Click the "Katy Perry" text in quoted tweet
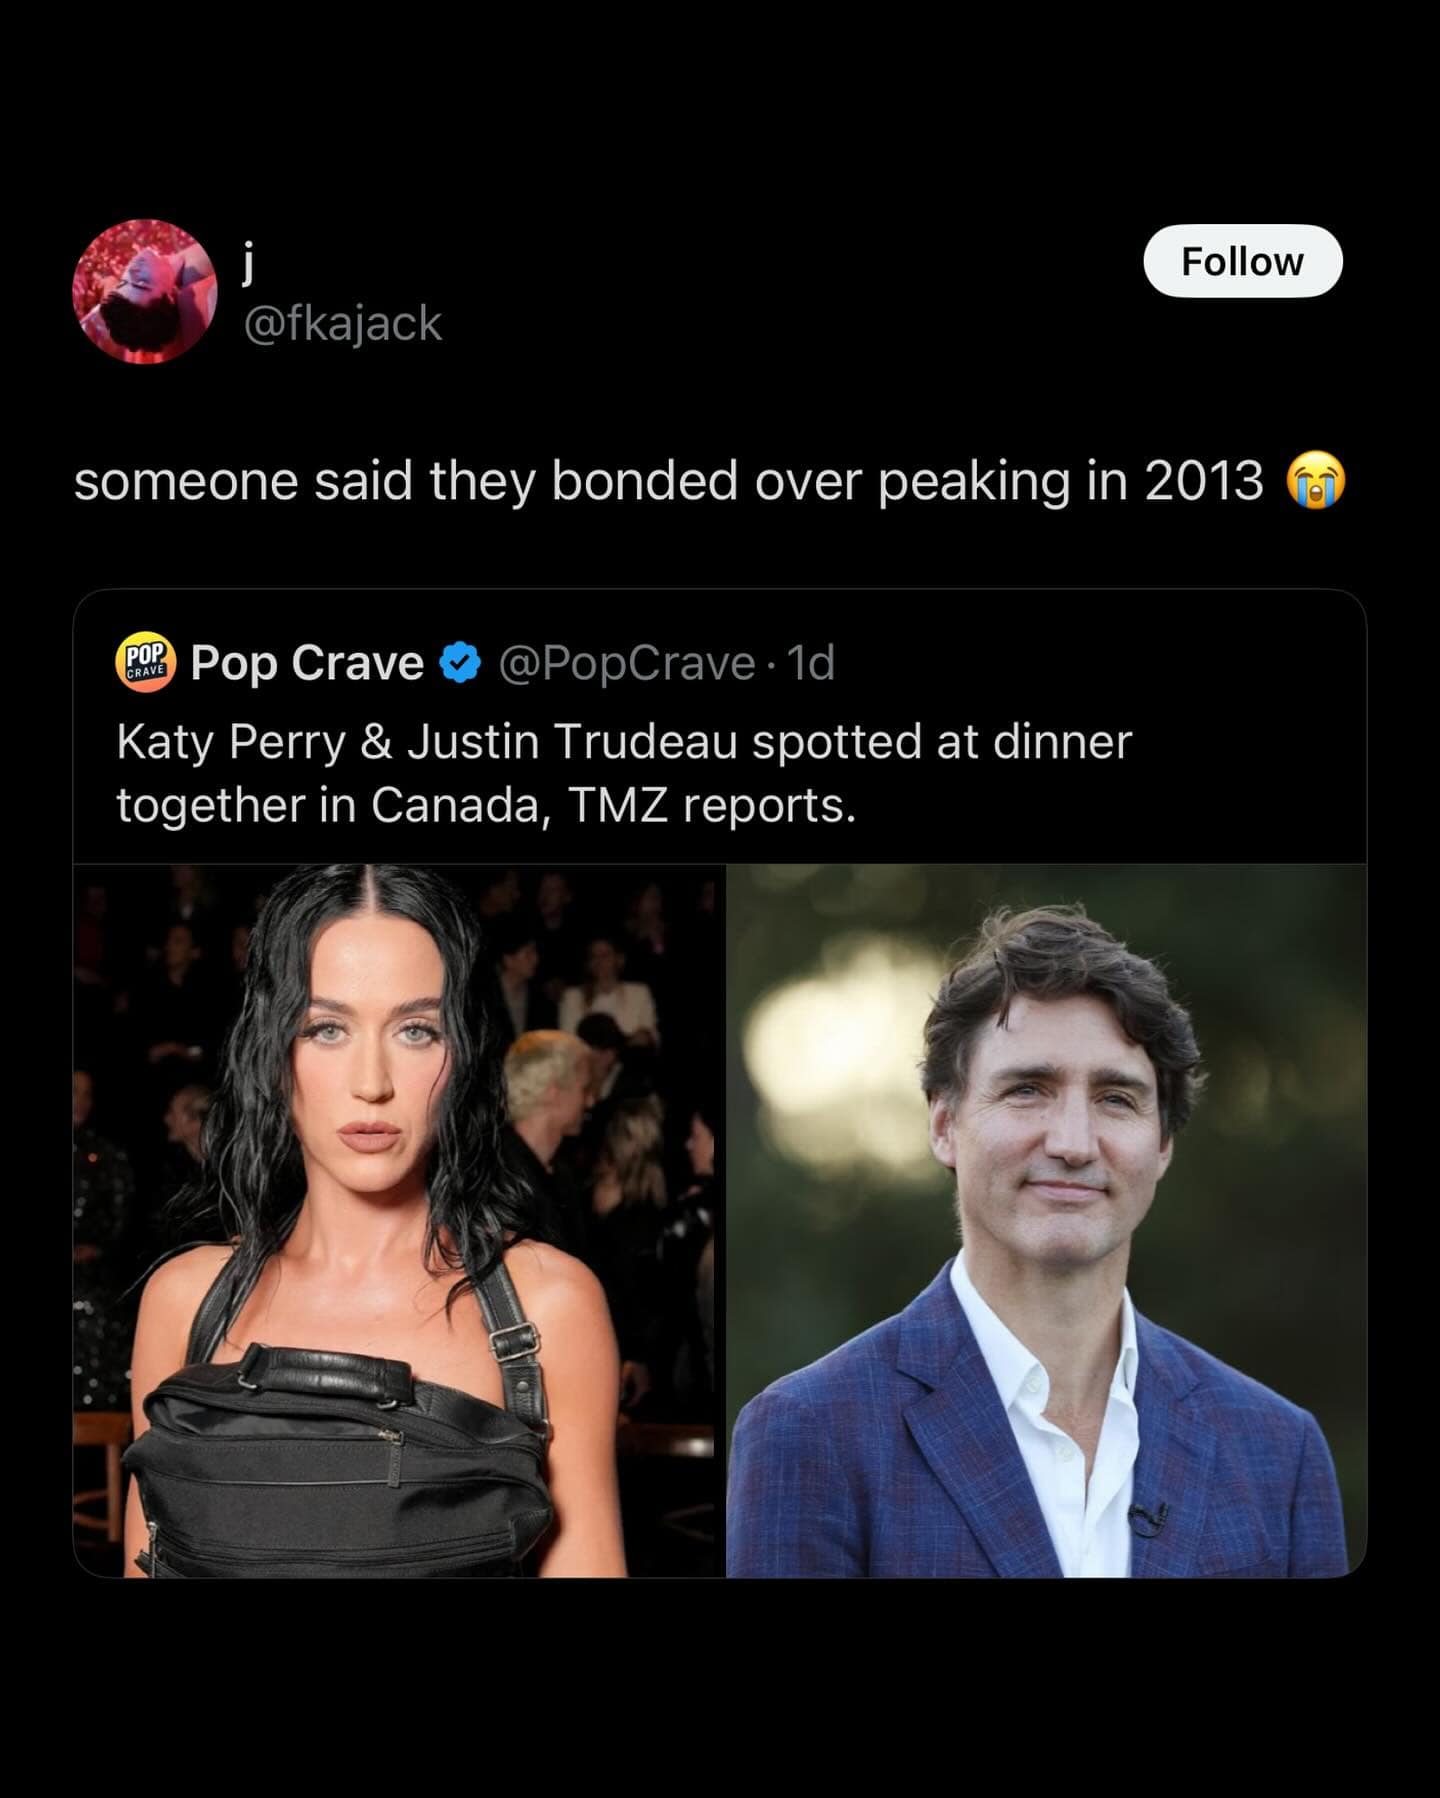 click(x=230, y=742)
